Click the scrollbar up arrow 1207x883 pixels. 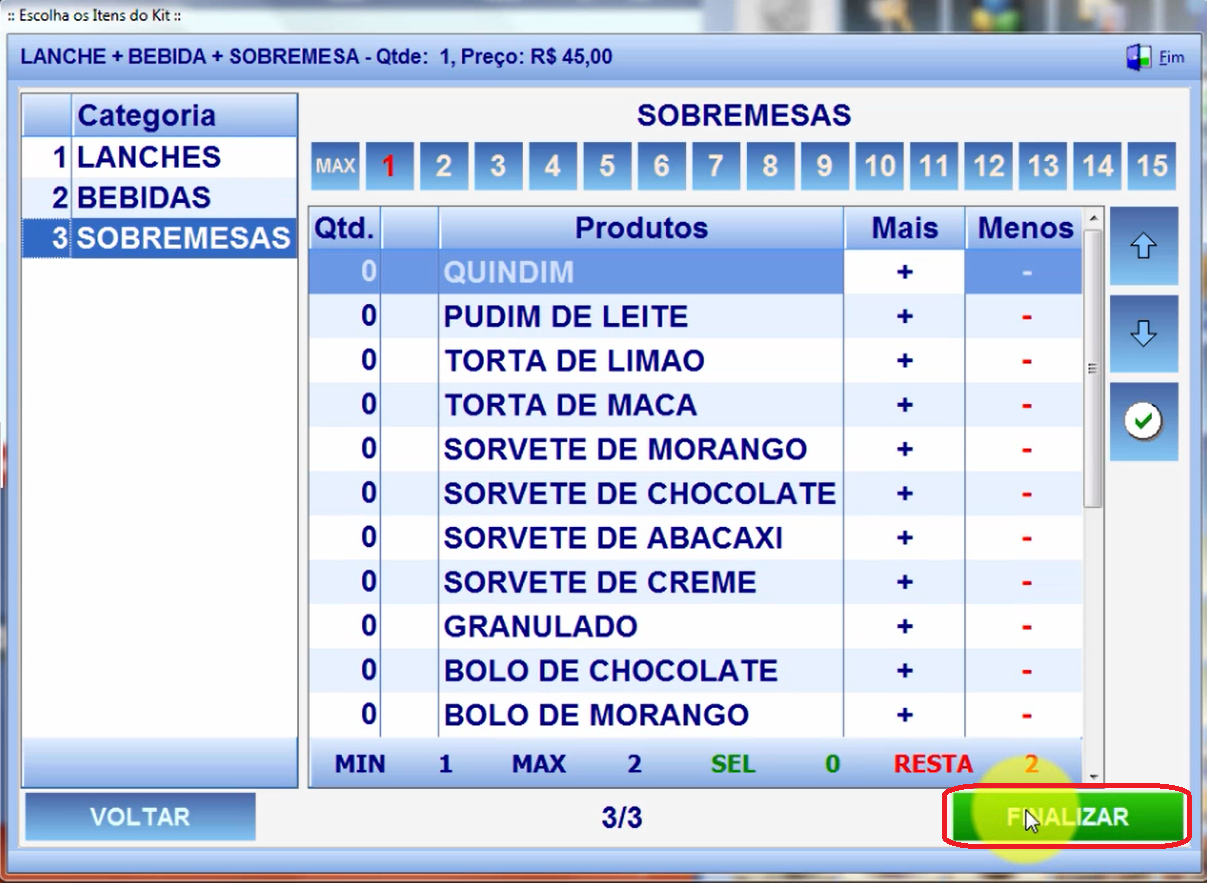coord(1093,218)
